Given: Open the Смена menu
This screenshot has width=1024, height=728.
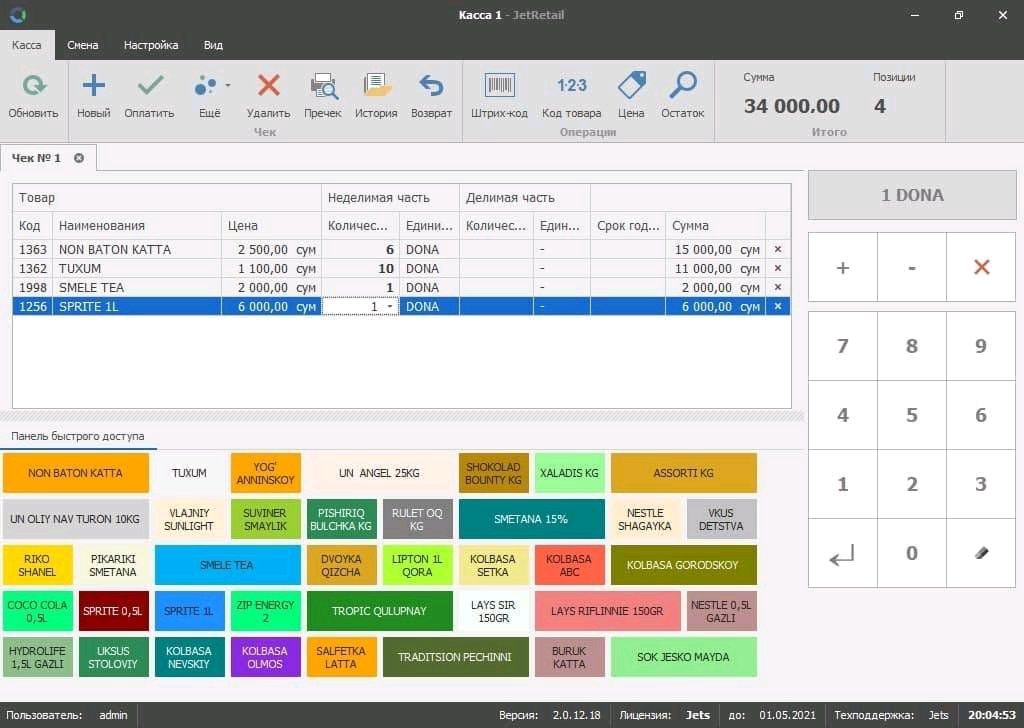Looking at the screenshot, I should 82,45.
